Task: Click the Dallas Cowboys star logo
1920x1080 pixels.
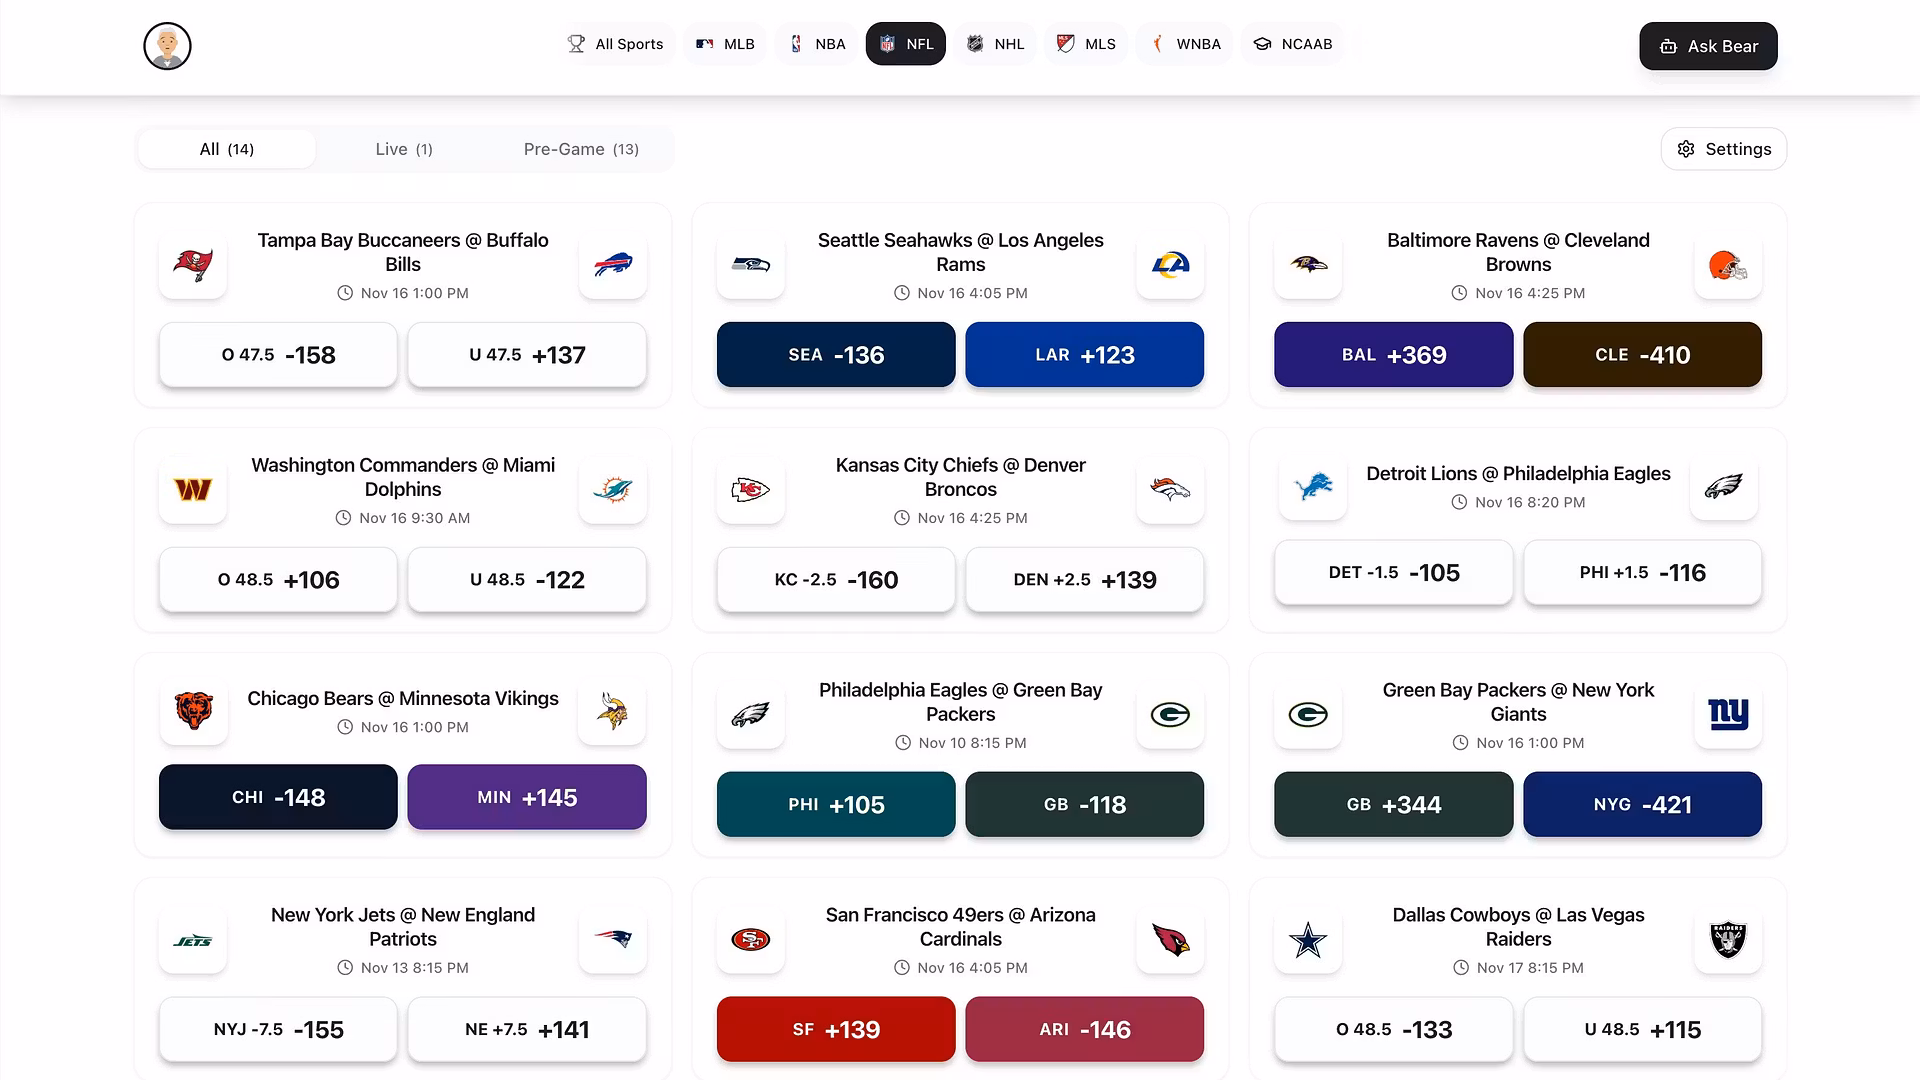Action: (1308, 940)
